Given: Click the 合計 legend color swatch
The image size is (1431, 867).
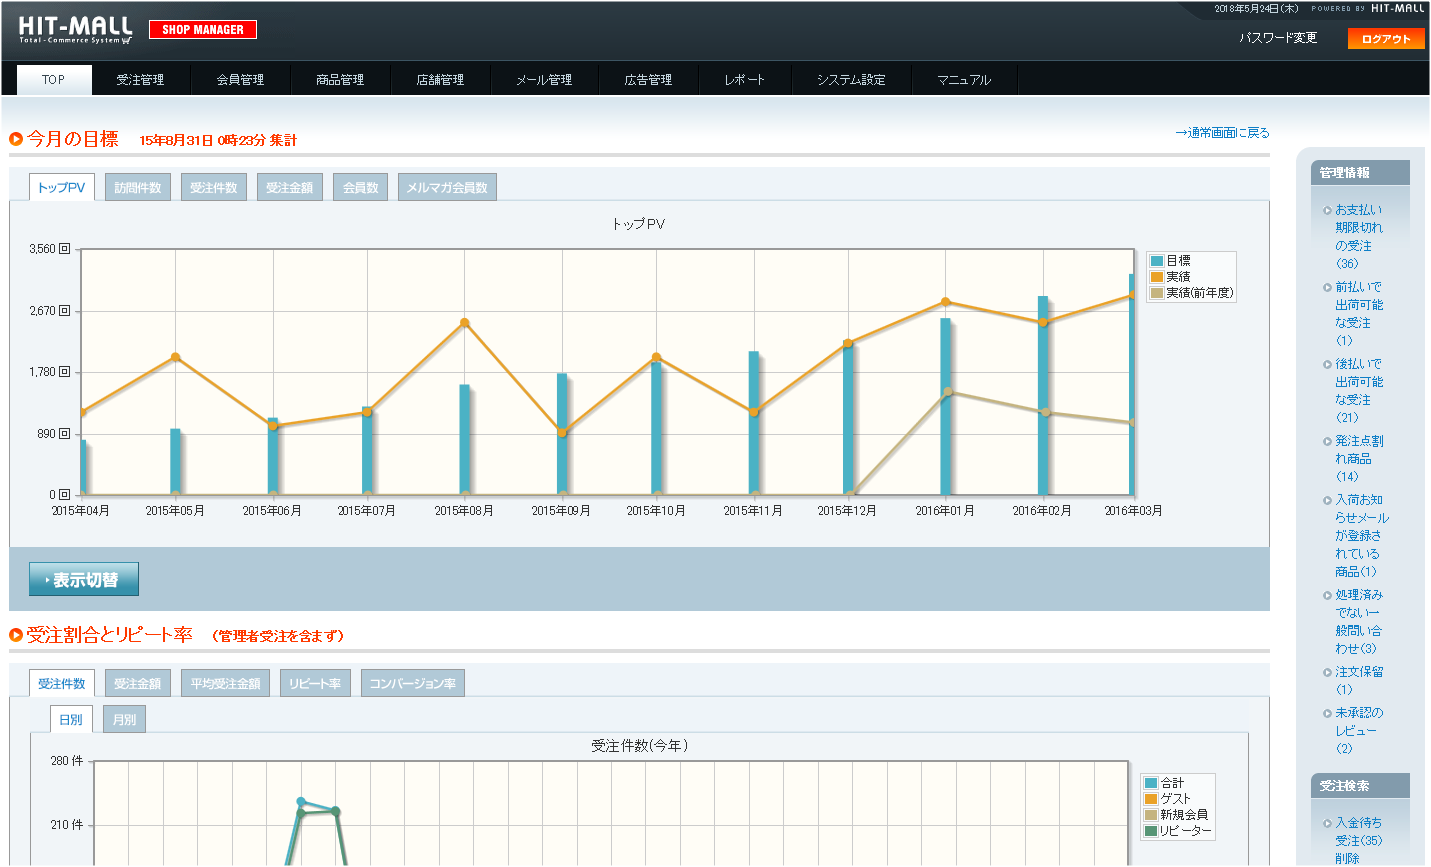Looking at the screenshot, I should [x=1151, y=783].
